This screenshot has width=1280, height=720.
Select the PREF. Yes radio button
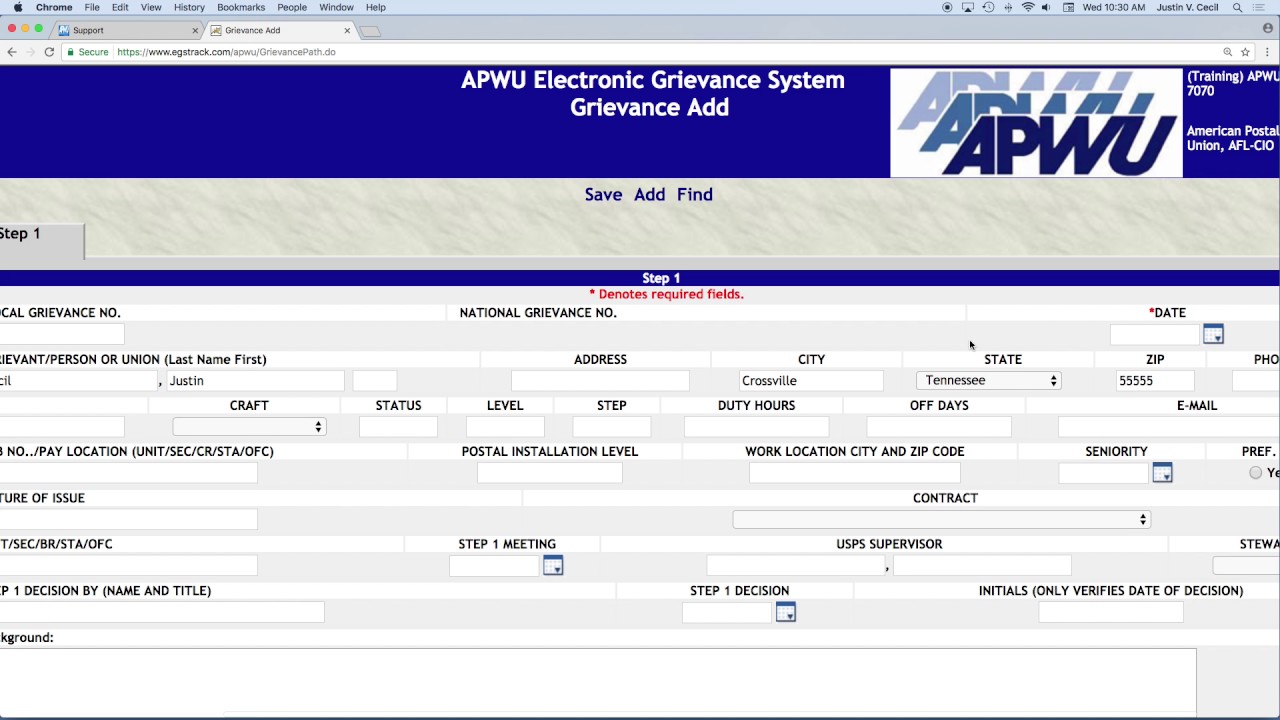1255,473
